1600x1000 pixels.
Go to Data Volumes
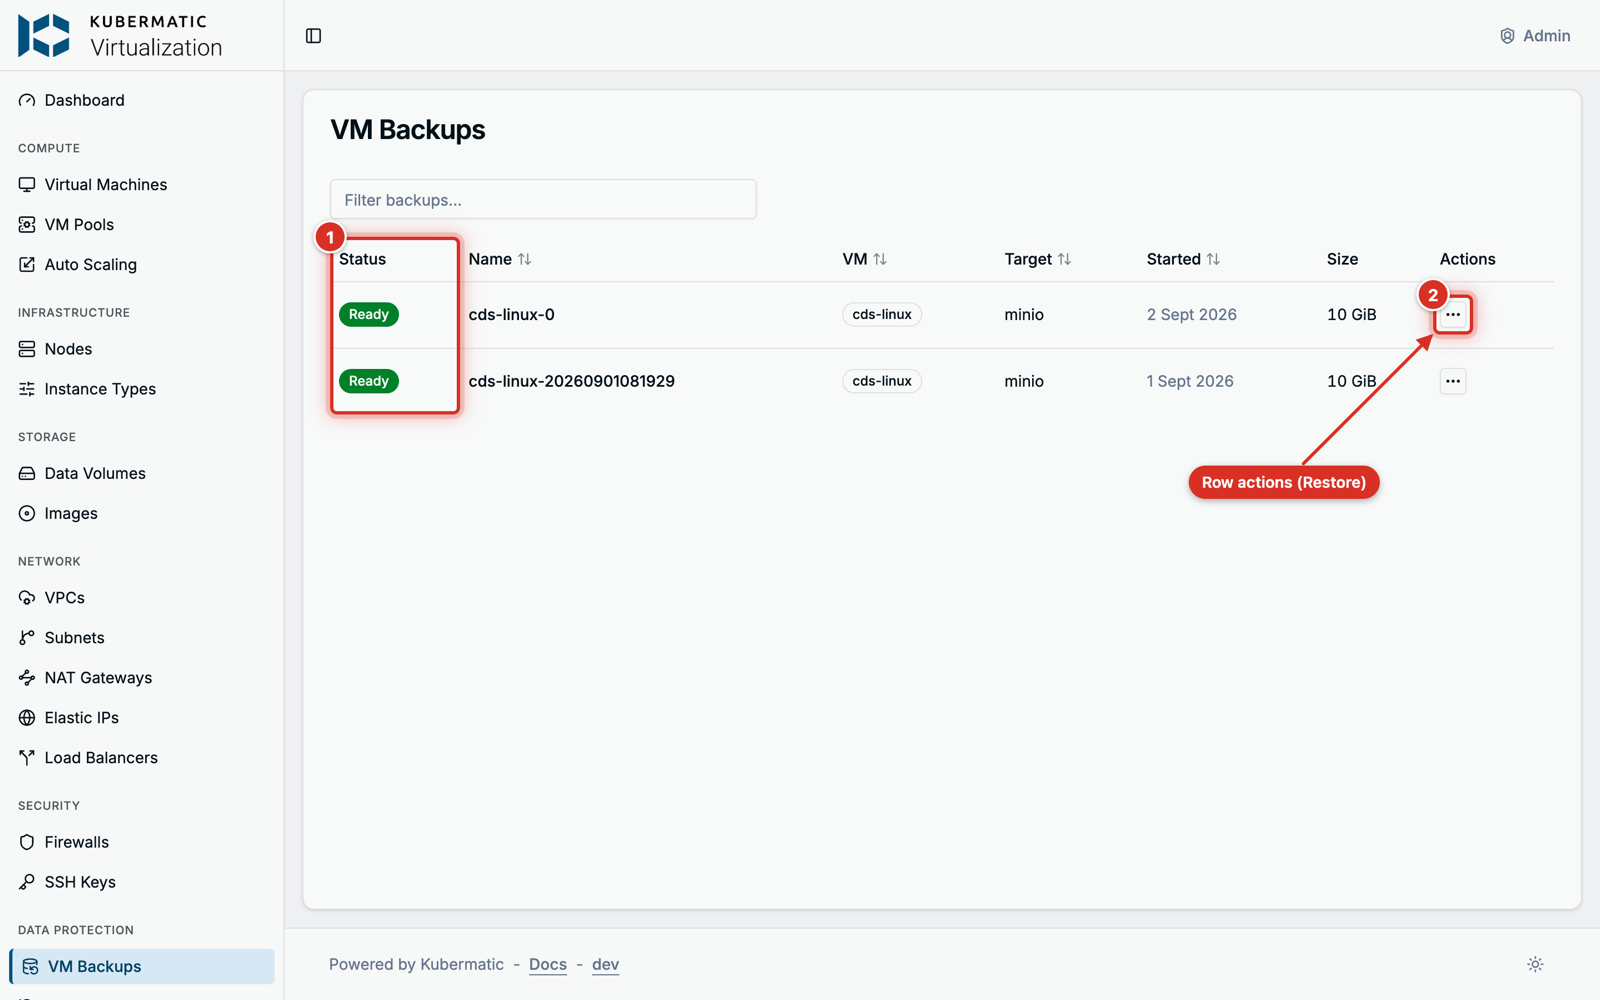tap(141, 473)
